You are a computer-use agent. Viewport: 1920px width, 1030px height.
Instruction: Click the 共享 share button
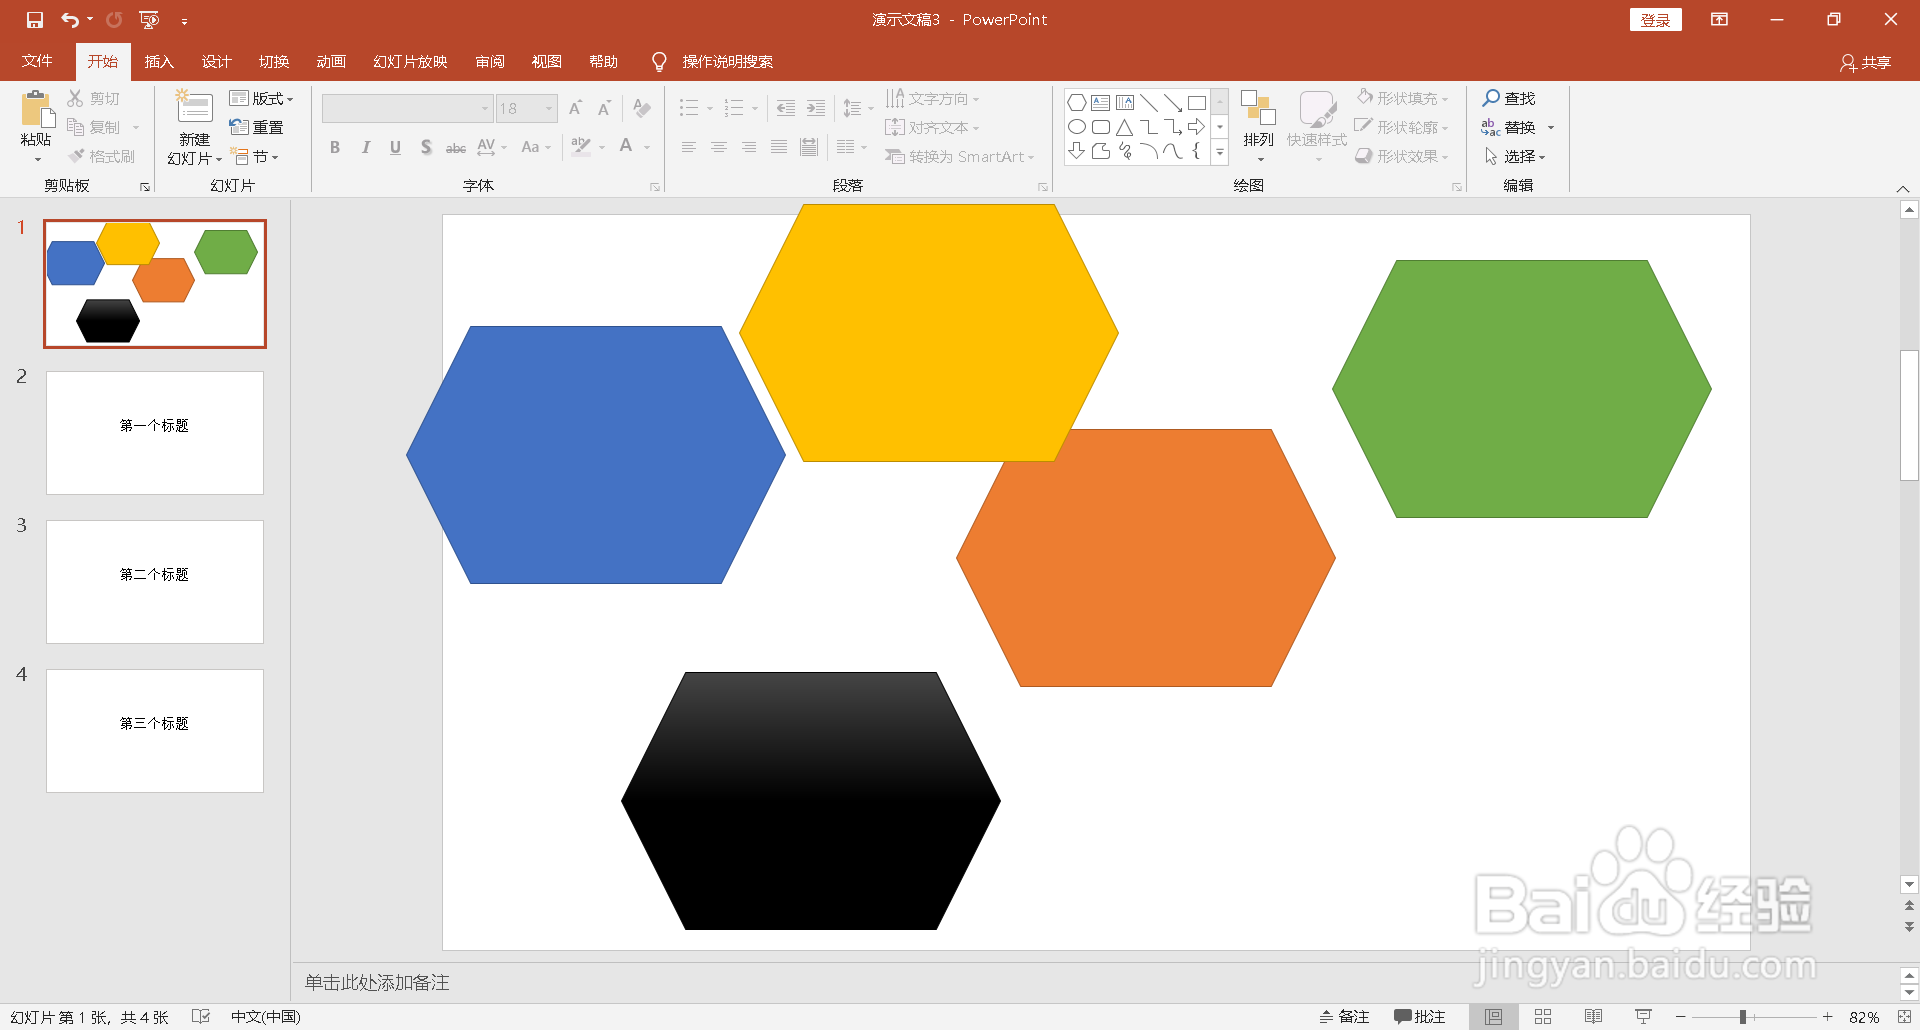[1866, 63]
